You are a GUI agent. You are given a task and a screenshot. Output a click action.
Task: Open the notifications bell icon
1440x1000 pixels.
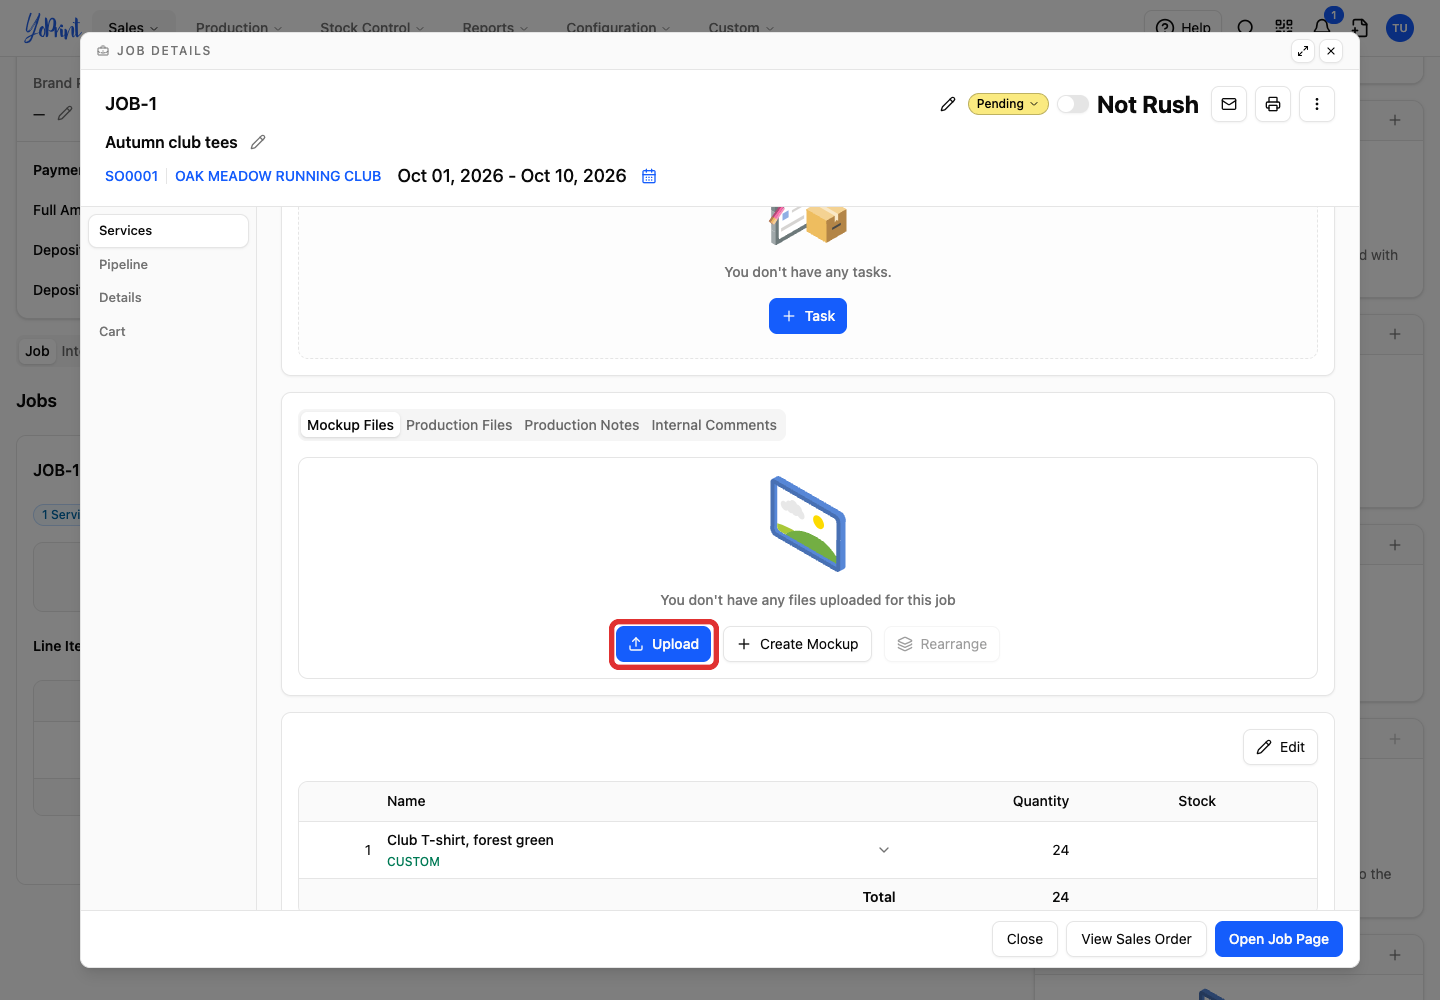tap(1322, 27)
